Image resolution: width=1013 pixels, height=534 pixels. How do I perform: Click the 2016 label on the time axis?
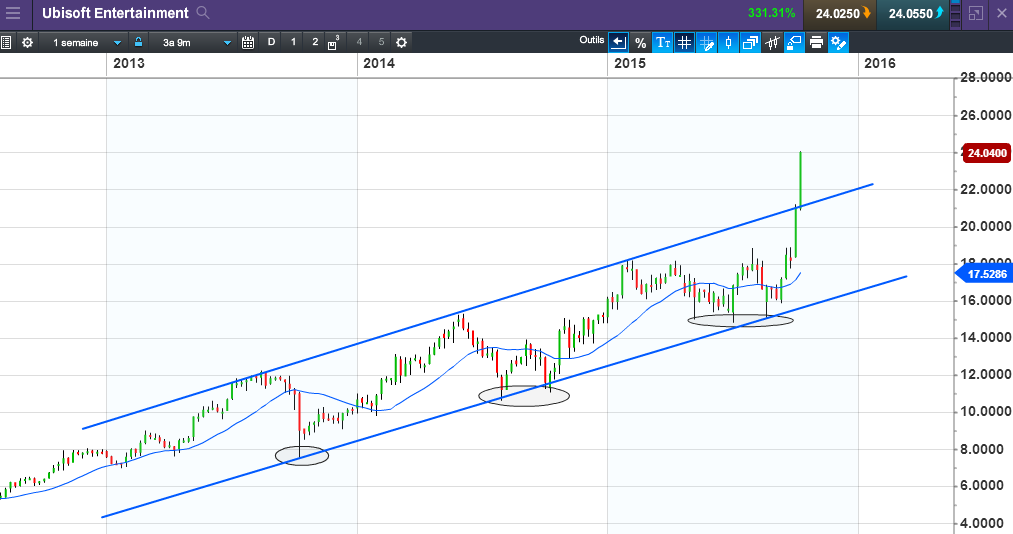(880, 63)
